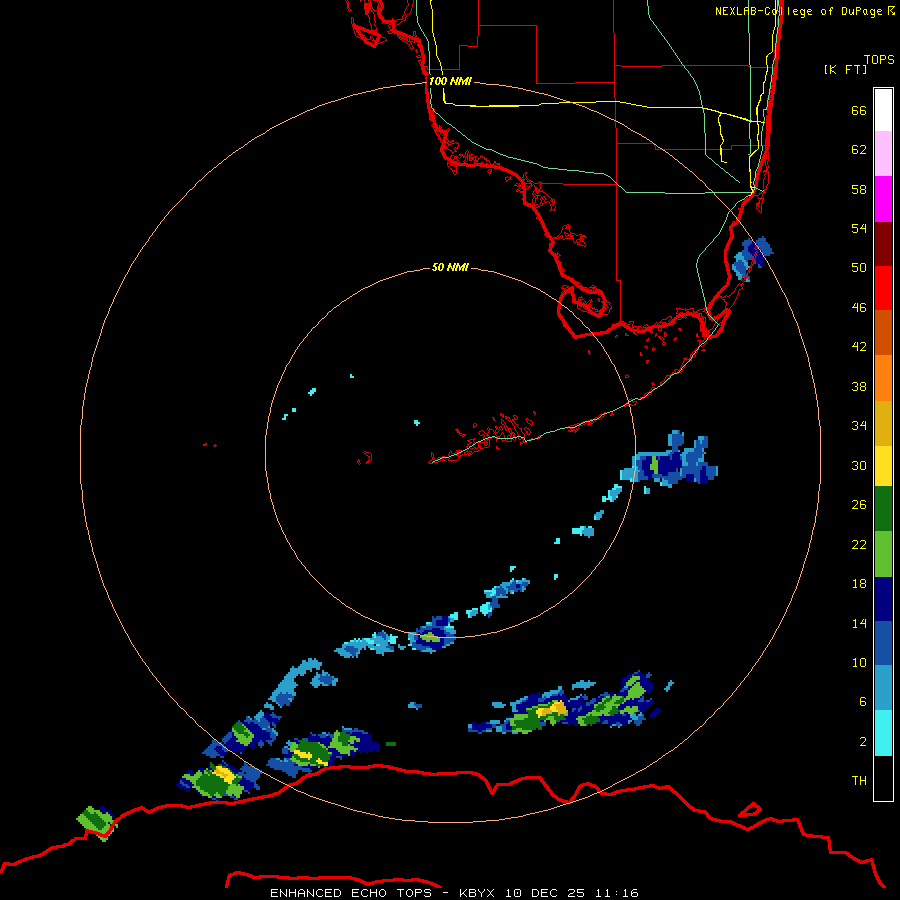900x900 pixels.
Task: Select the black TH legend swatch
Action: pos(883,778)
